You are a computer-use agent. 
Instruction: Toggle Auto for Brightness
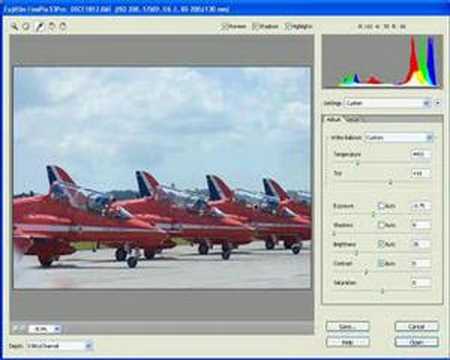(x=381, y=244)
